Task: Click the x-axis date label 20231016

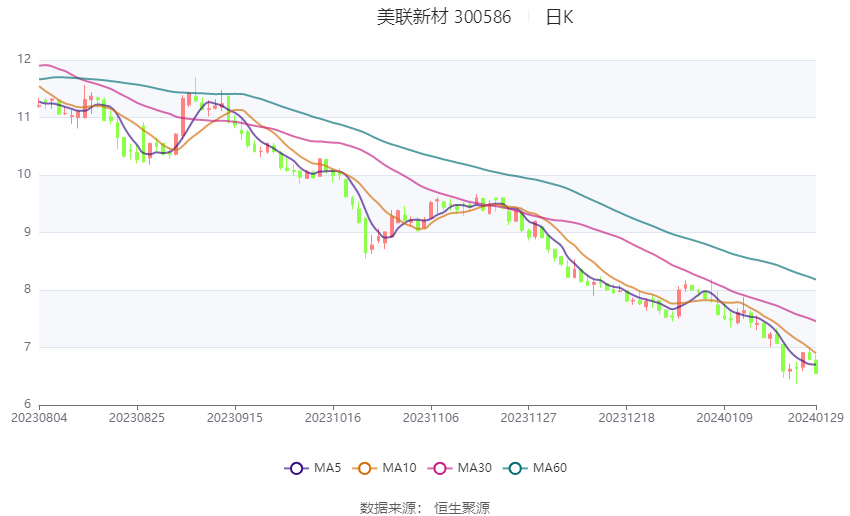Action: click(333, 418)
